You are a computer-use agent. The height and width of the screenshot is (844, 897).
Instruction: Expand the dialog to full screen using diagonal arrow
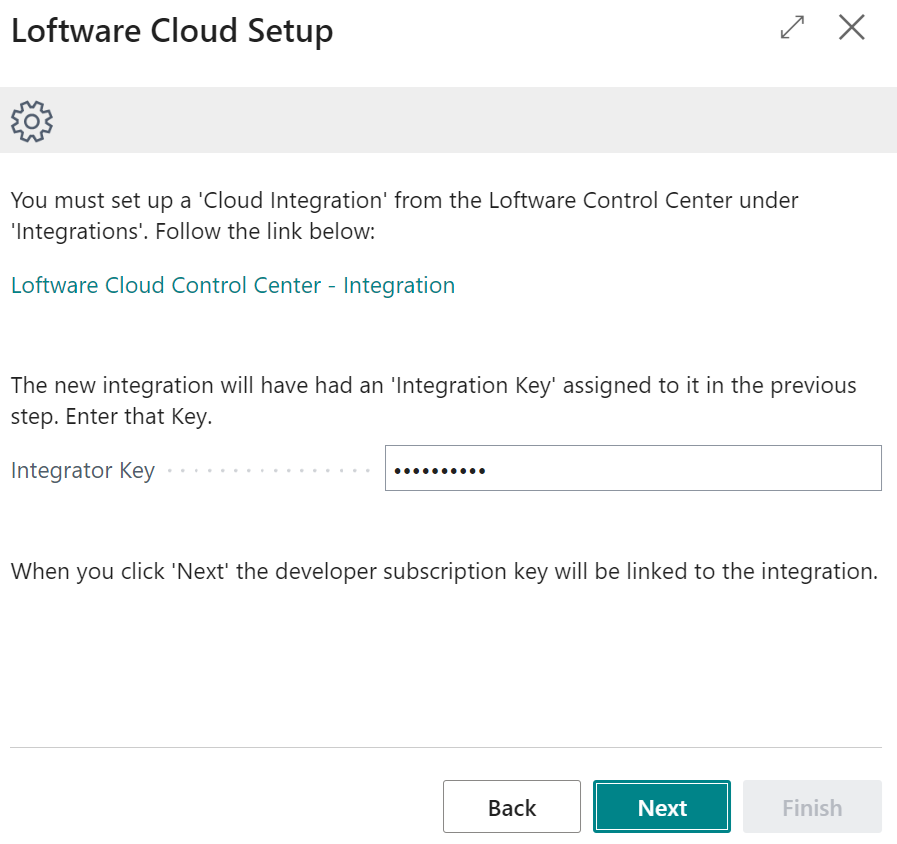click(791, 28)
